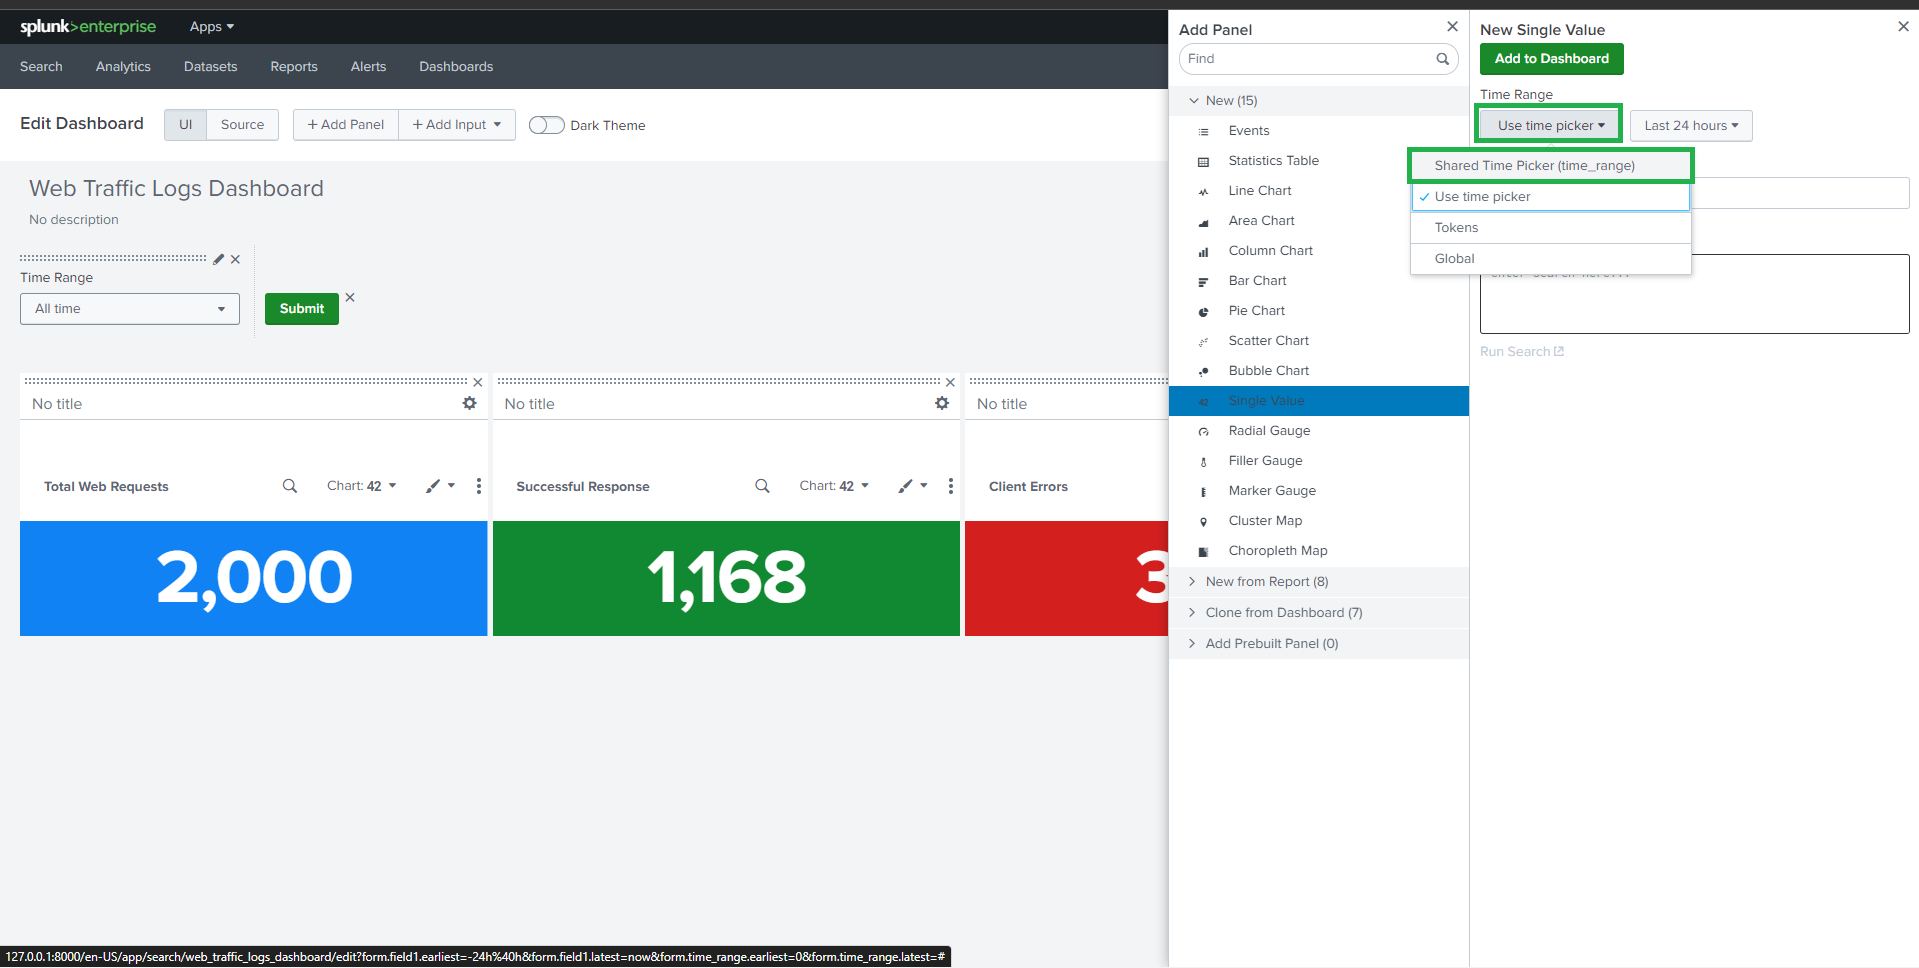Viewport: 1919px width, 968px height.
Task: Select Radial Gauge panel type
Action: tap(1319, 431)
